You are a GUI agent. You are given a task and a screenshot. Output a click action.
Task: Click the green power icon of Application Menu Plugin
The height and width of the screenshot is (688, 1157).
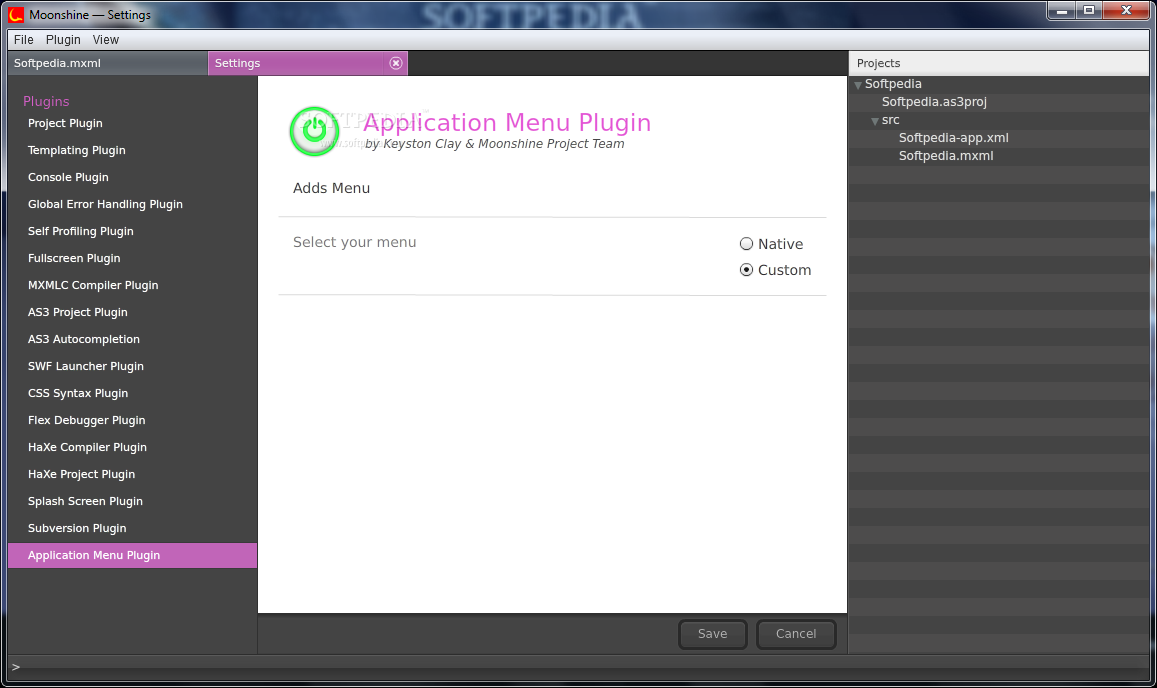tap(314, 131)
